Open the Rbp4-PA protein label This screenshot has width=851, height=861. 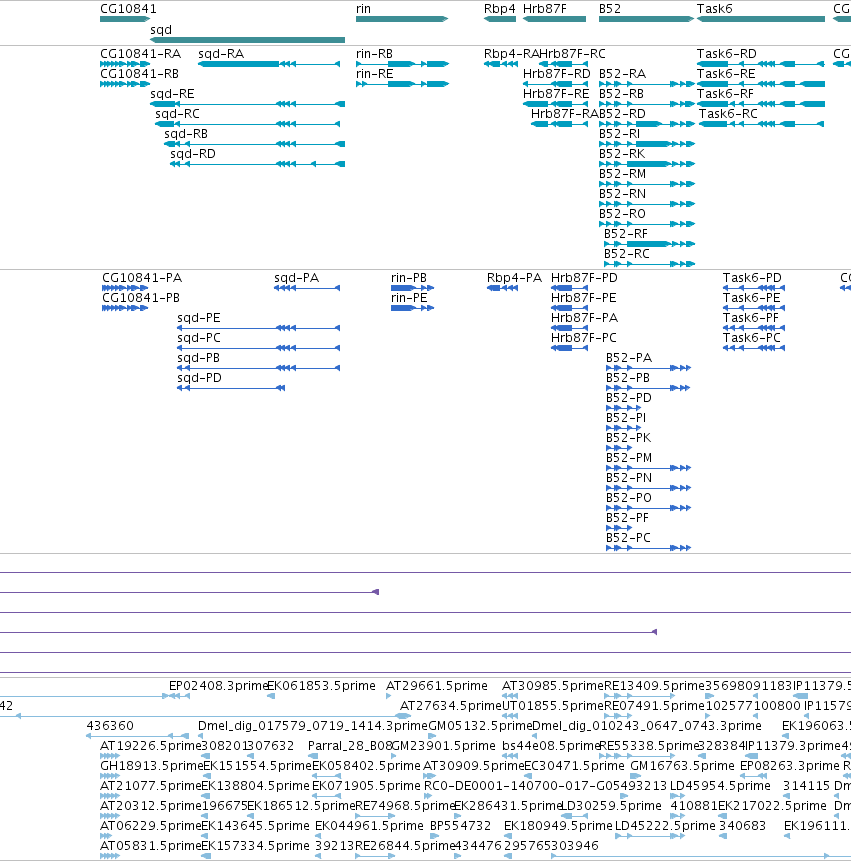(x=514, y=277)
